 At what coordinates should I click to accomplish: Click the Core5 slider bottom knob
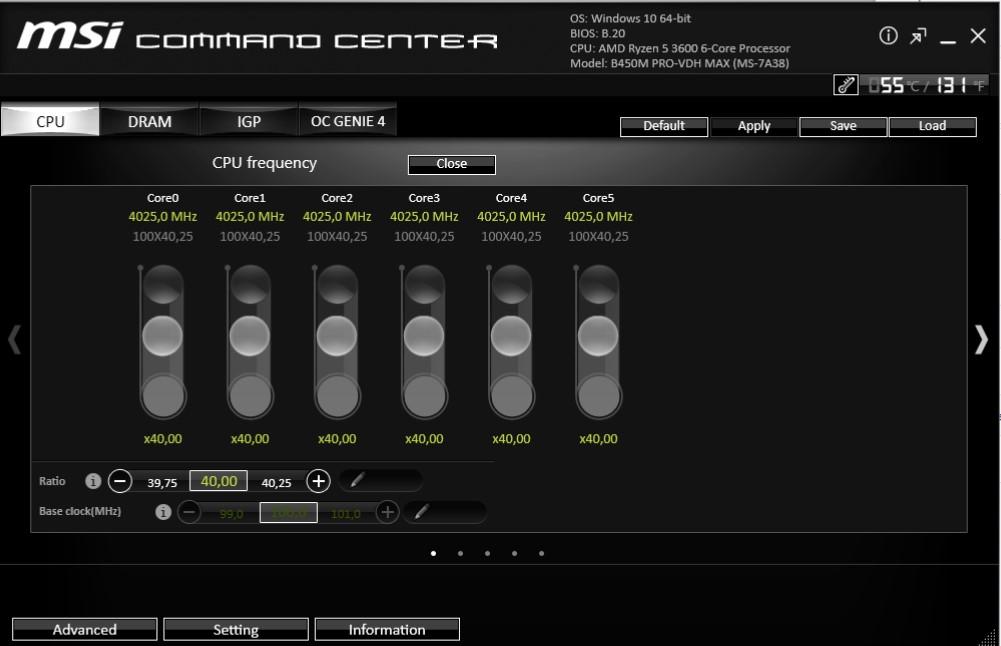[x=598, y=396]
